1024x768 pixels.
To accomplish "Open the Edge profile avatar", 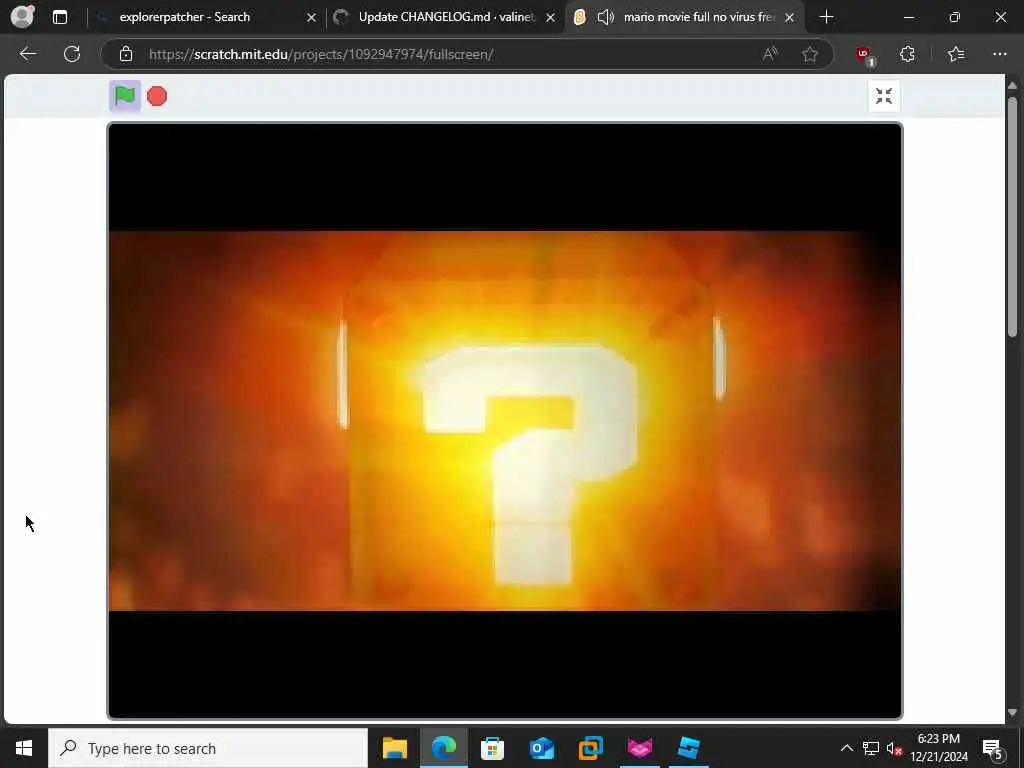I will point(23,16).
